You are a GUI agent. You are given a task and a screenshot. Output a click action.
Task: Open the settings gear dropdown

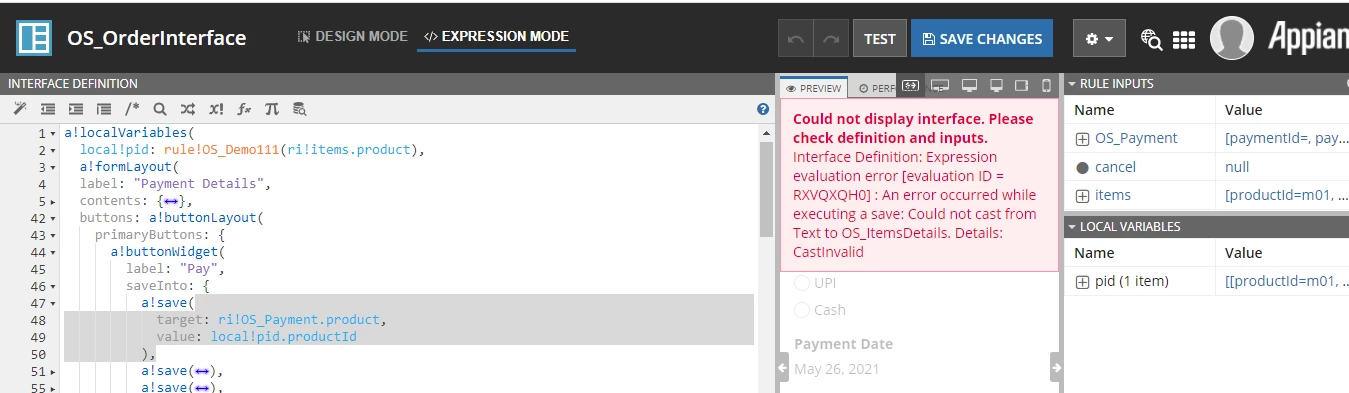point(1099,39)
